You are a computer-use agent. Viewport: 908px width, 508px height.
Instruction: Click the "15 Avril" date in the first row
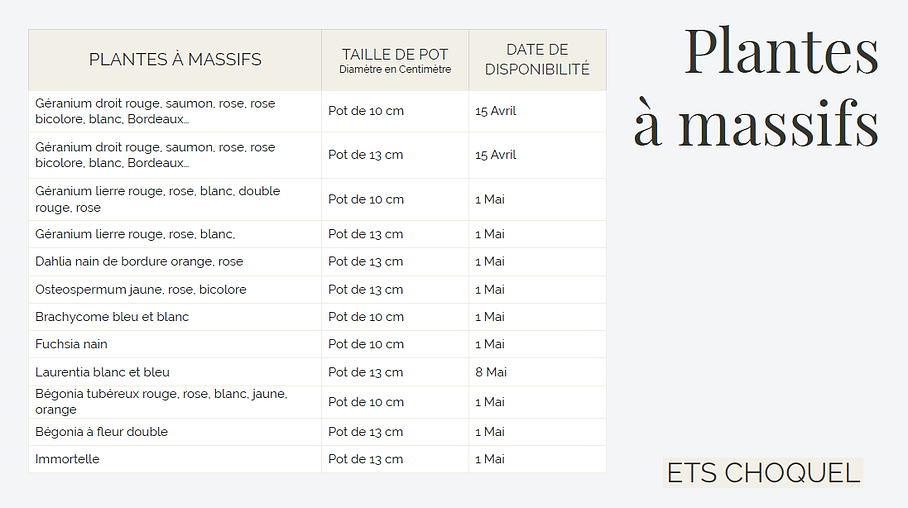pyautogui.click(x=496, y=111)
